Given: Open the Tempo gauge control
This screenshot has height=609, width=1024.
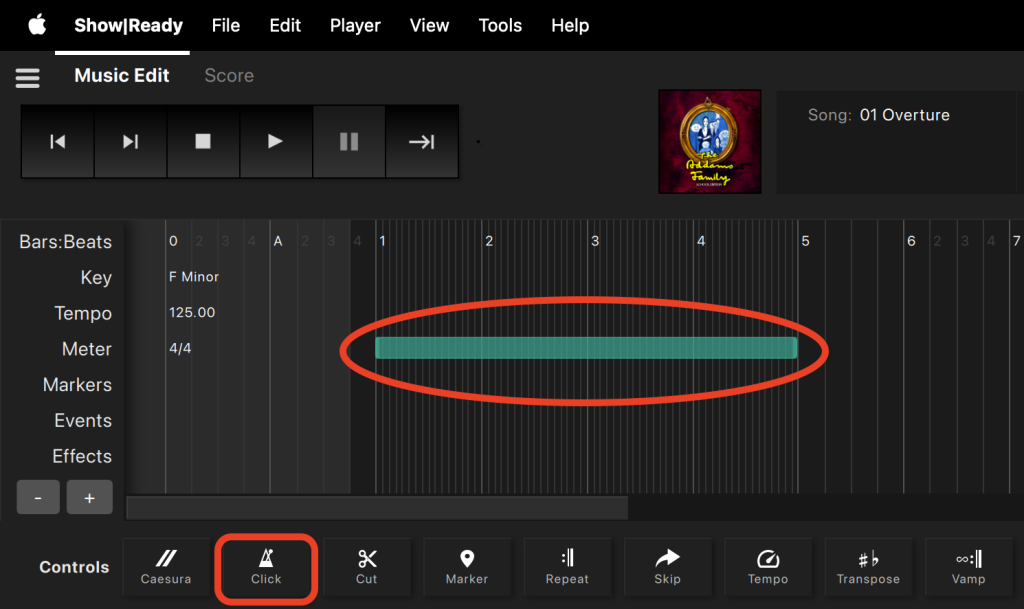Looking at the screenshot, I should 768,567.
